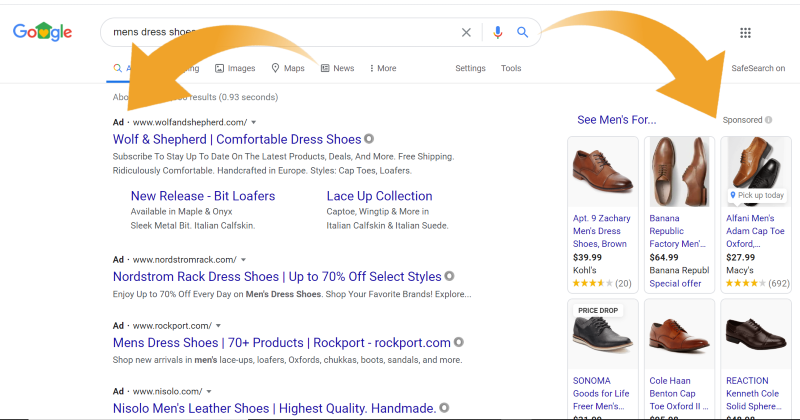Click the Sponsored label
Viewport: 800px width, 420px height.
point(742,120)
